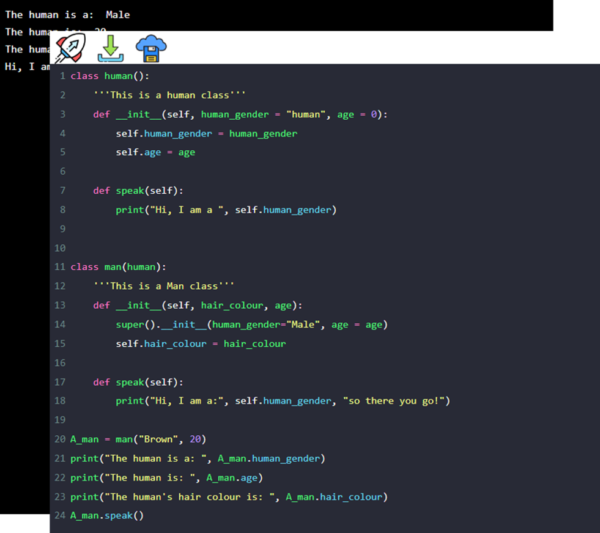The image size is (600, 533).
Task: Click line number 16 in the gutter
Action: point(60,362)
